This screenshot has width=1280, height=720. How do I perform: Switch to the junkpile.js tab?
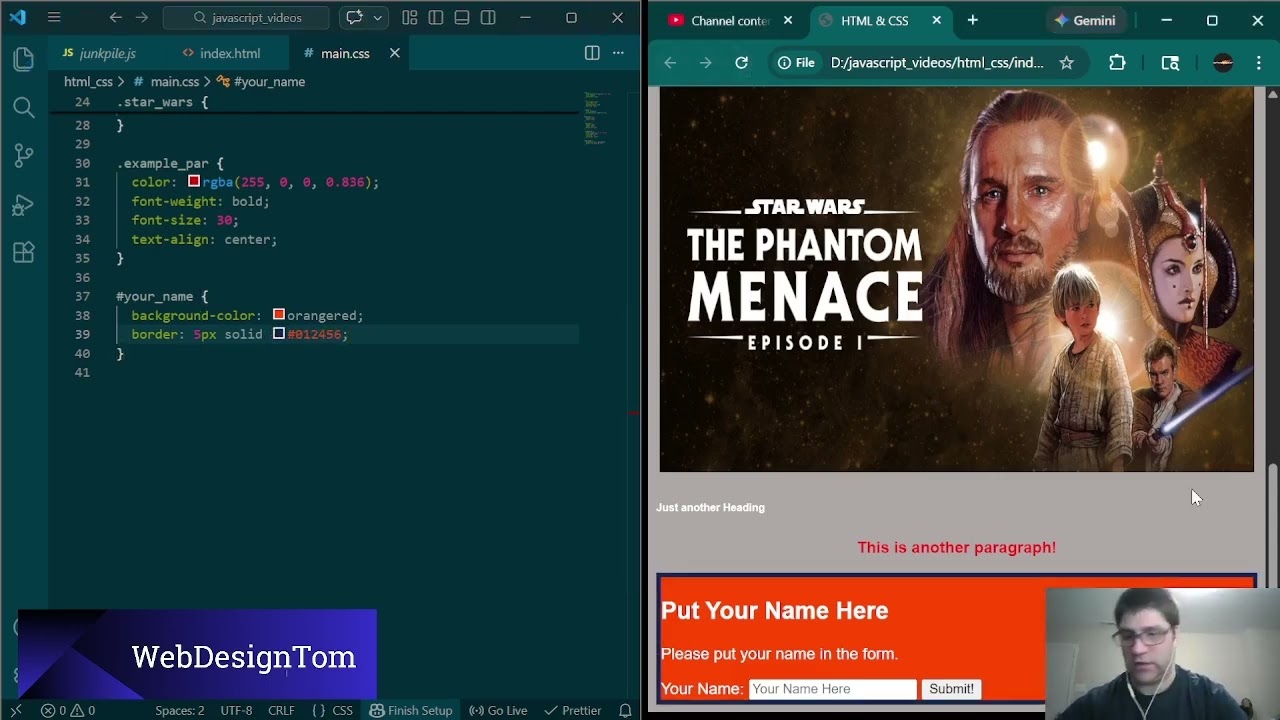(x=99, y=53)
